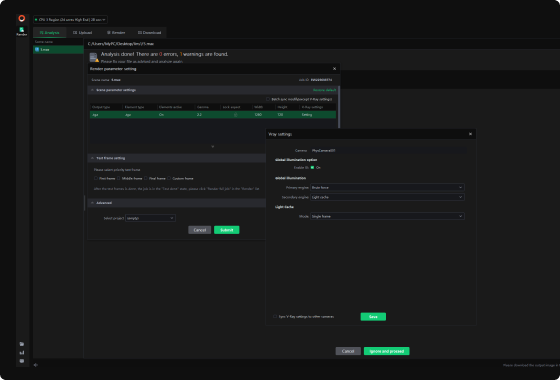Open the Secondary engine dropdown
This screenshot has width=560, height=380.
[387, 197]
